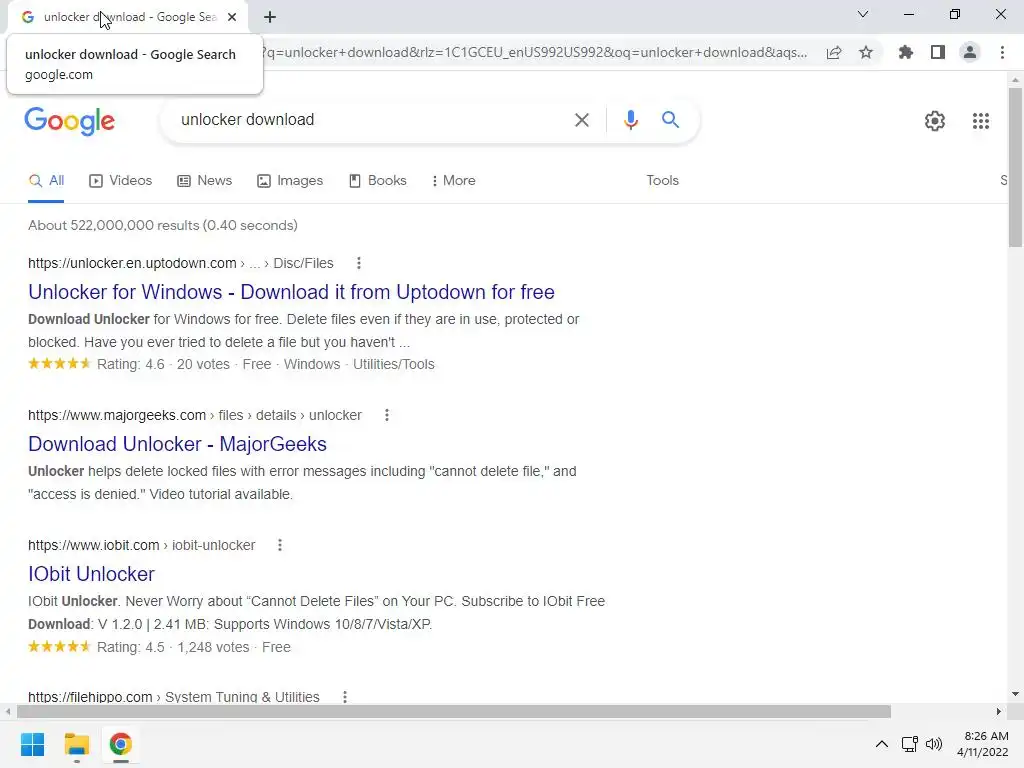Share this page from address bar
The height and width of the screenshot is (768, 1024).
pyautogui.click(x=834, y=53)
